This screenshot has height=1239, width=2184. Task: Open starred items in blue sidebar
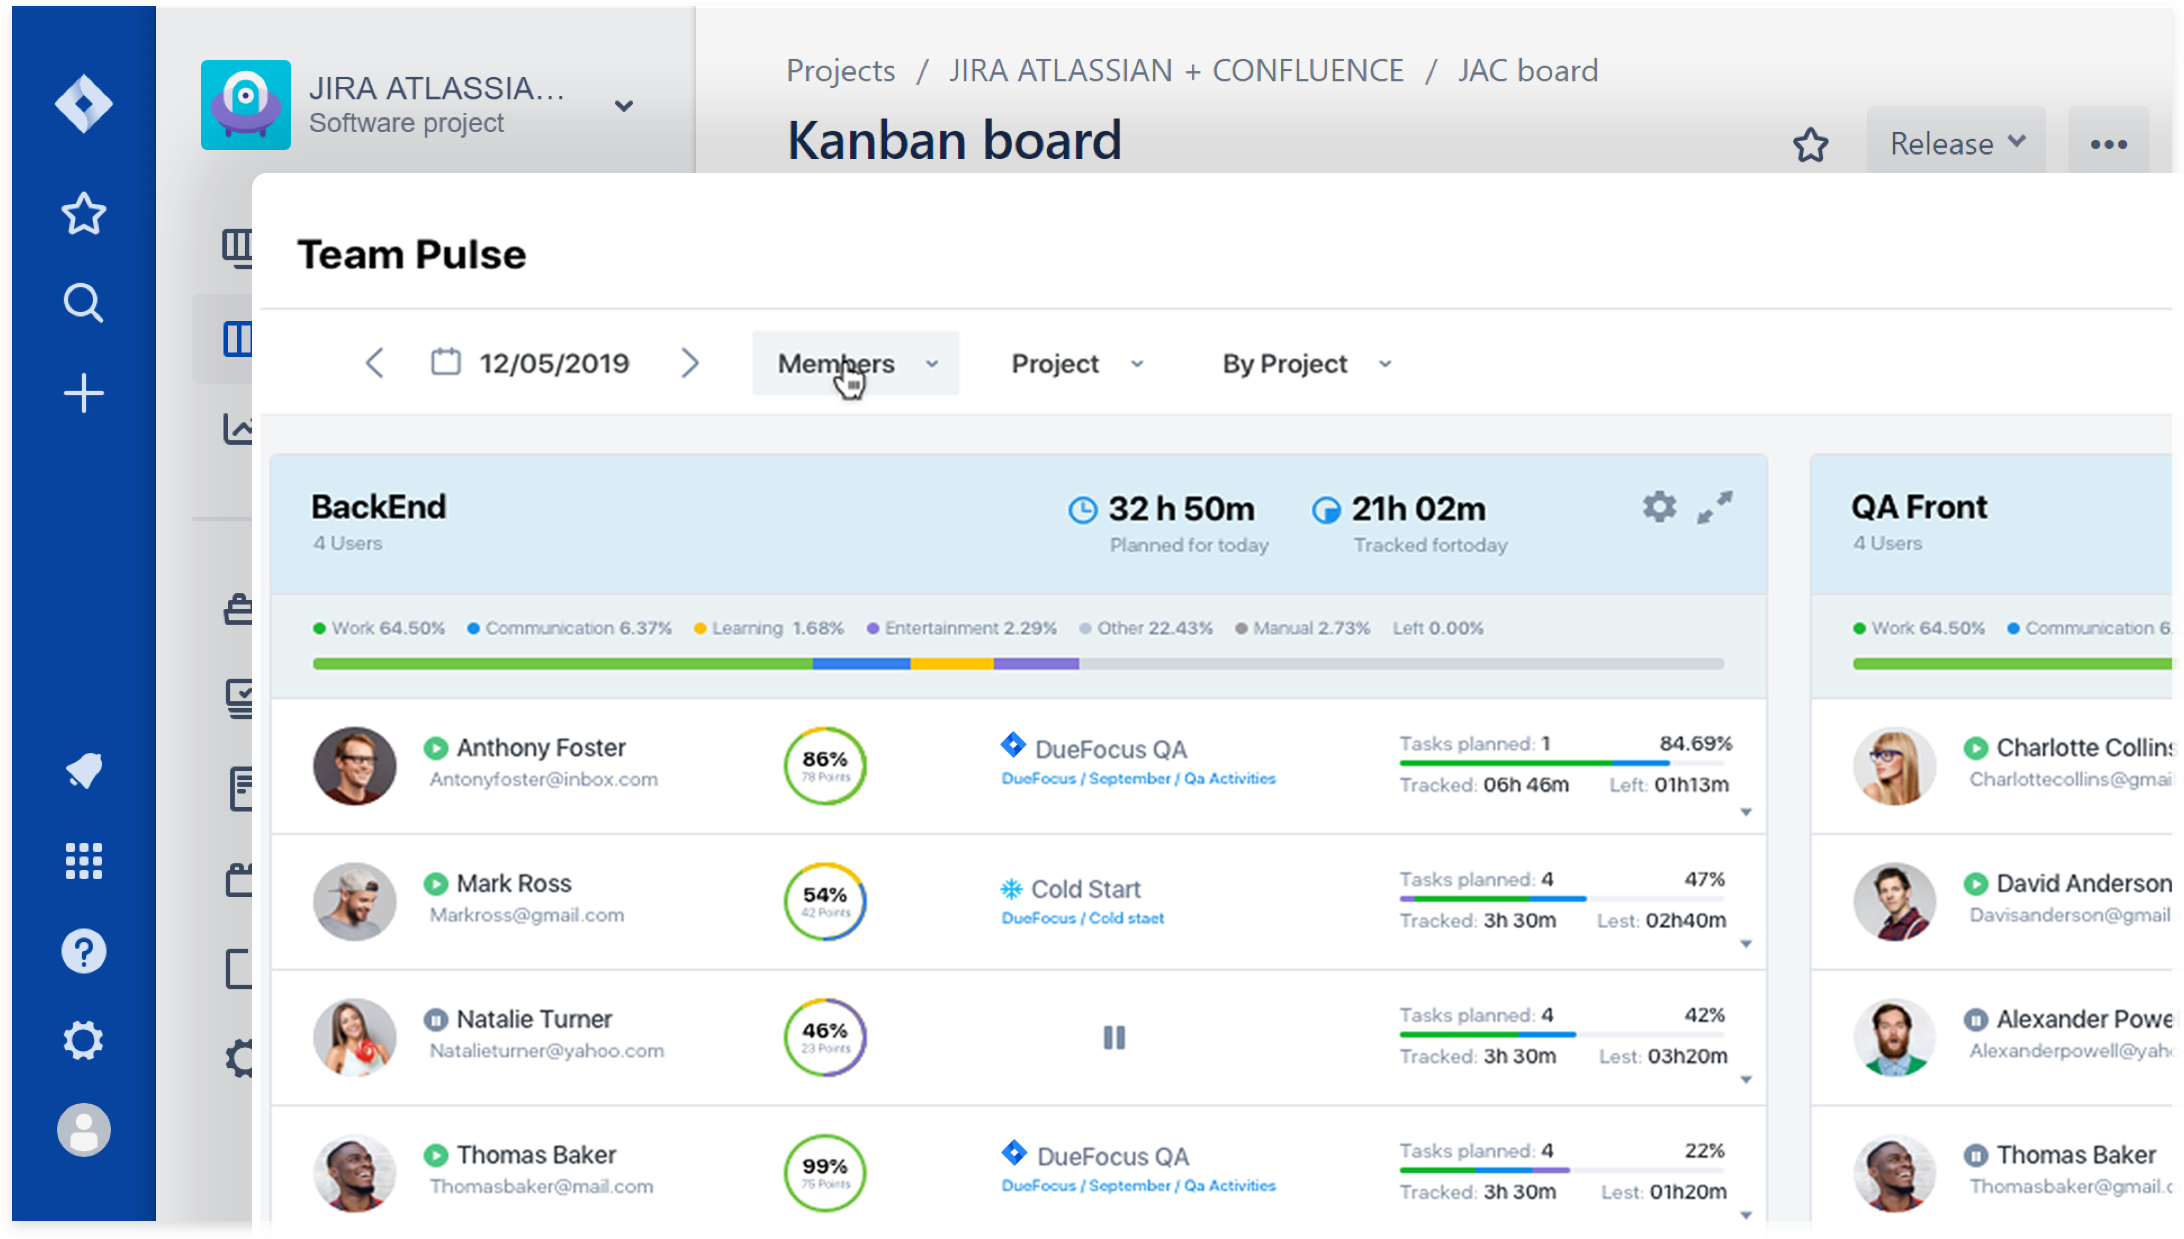point(84,214)
